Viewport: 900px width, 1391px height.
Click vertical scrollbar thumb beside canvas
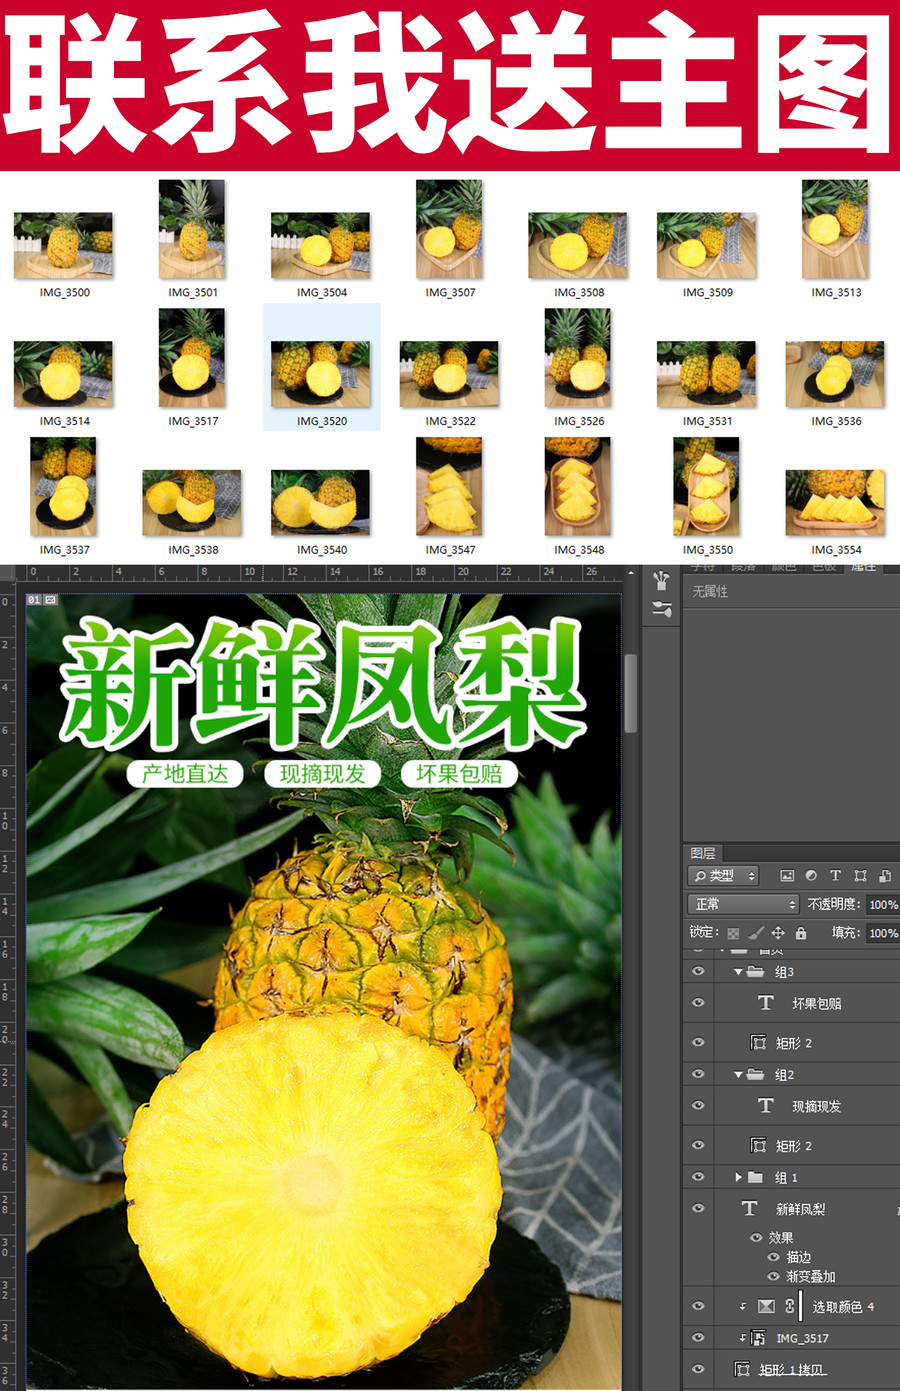631,694
